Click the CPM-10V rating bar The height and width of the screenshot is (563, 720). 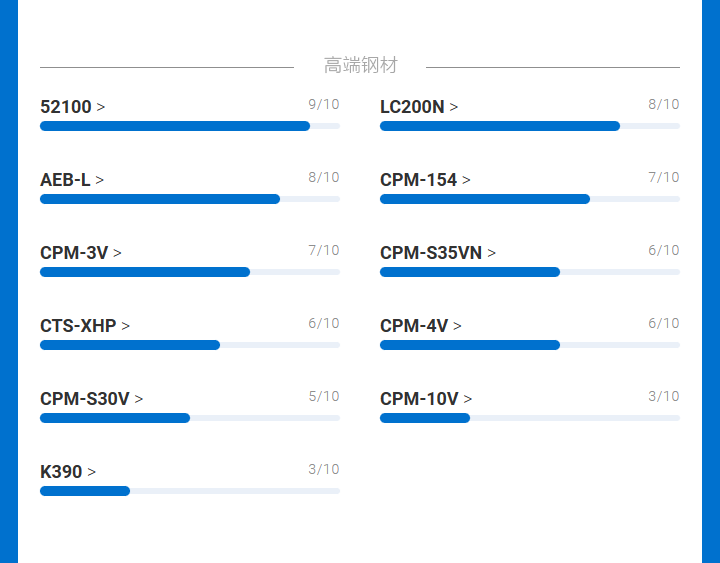tap(530, 418)
